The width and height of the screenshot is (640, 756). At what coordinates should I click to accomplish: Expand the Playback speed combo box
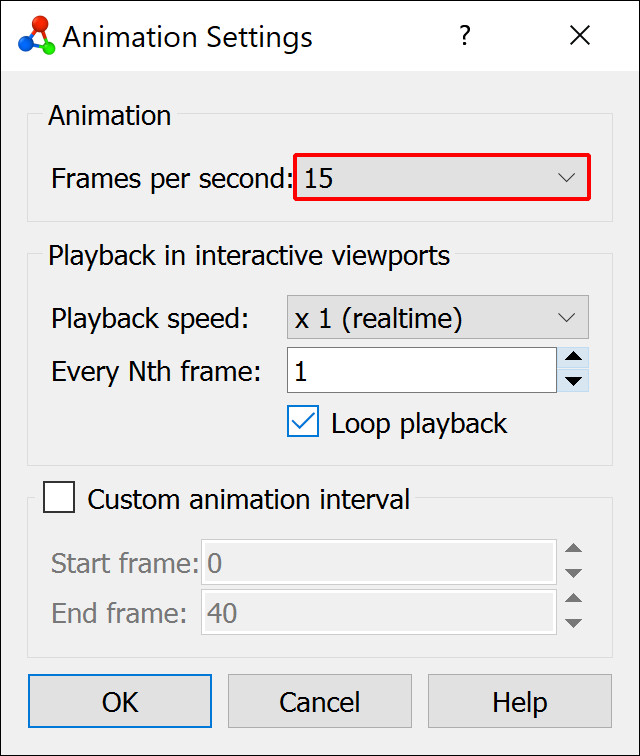tap(437, 318)
